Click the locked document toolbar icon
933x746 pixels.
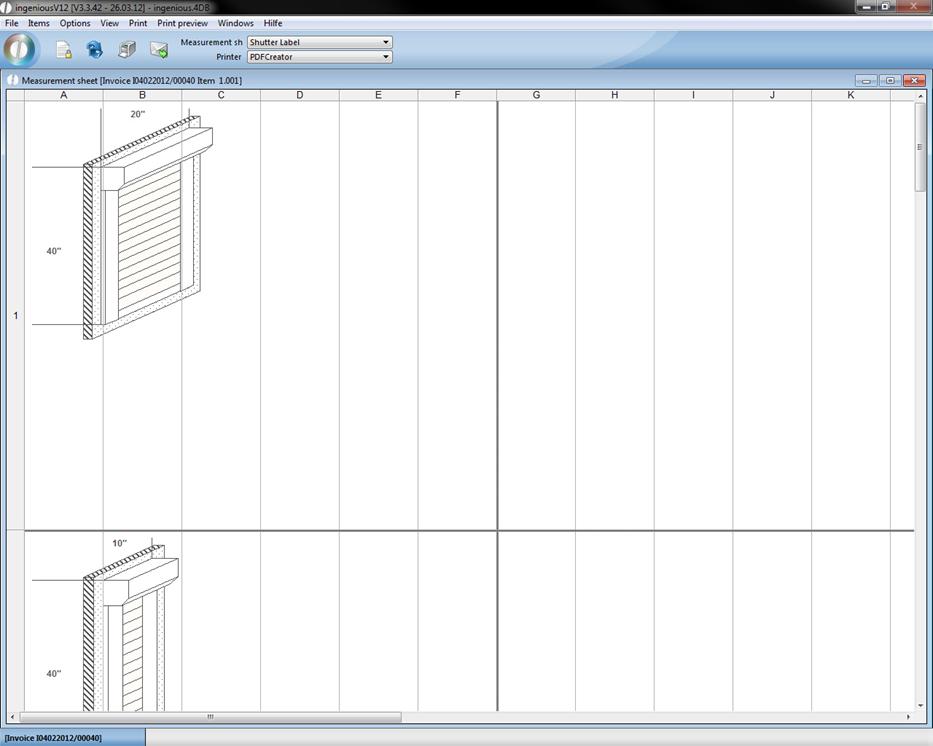[63, 50]
